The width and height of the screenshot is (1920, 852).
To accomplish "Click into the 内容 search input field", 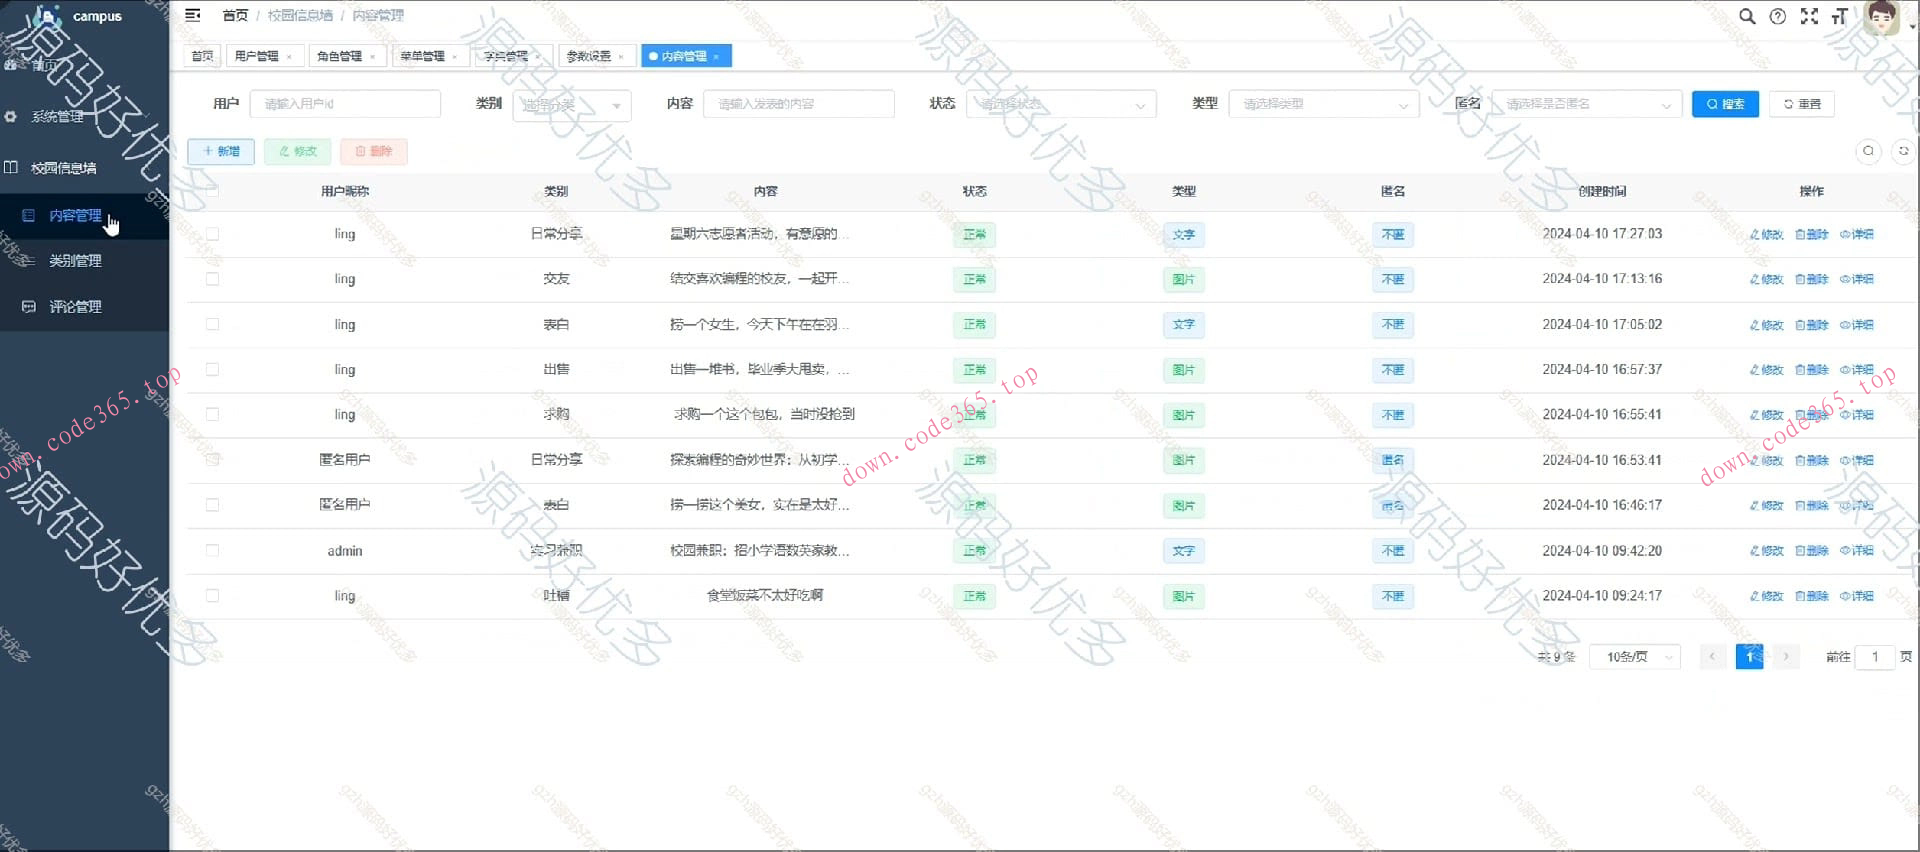I will pyautogui.click(x=799, y=104).
